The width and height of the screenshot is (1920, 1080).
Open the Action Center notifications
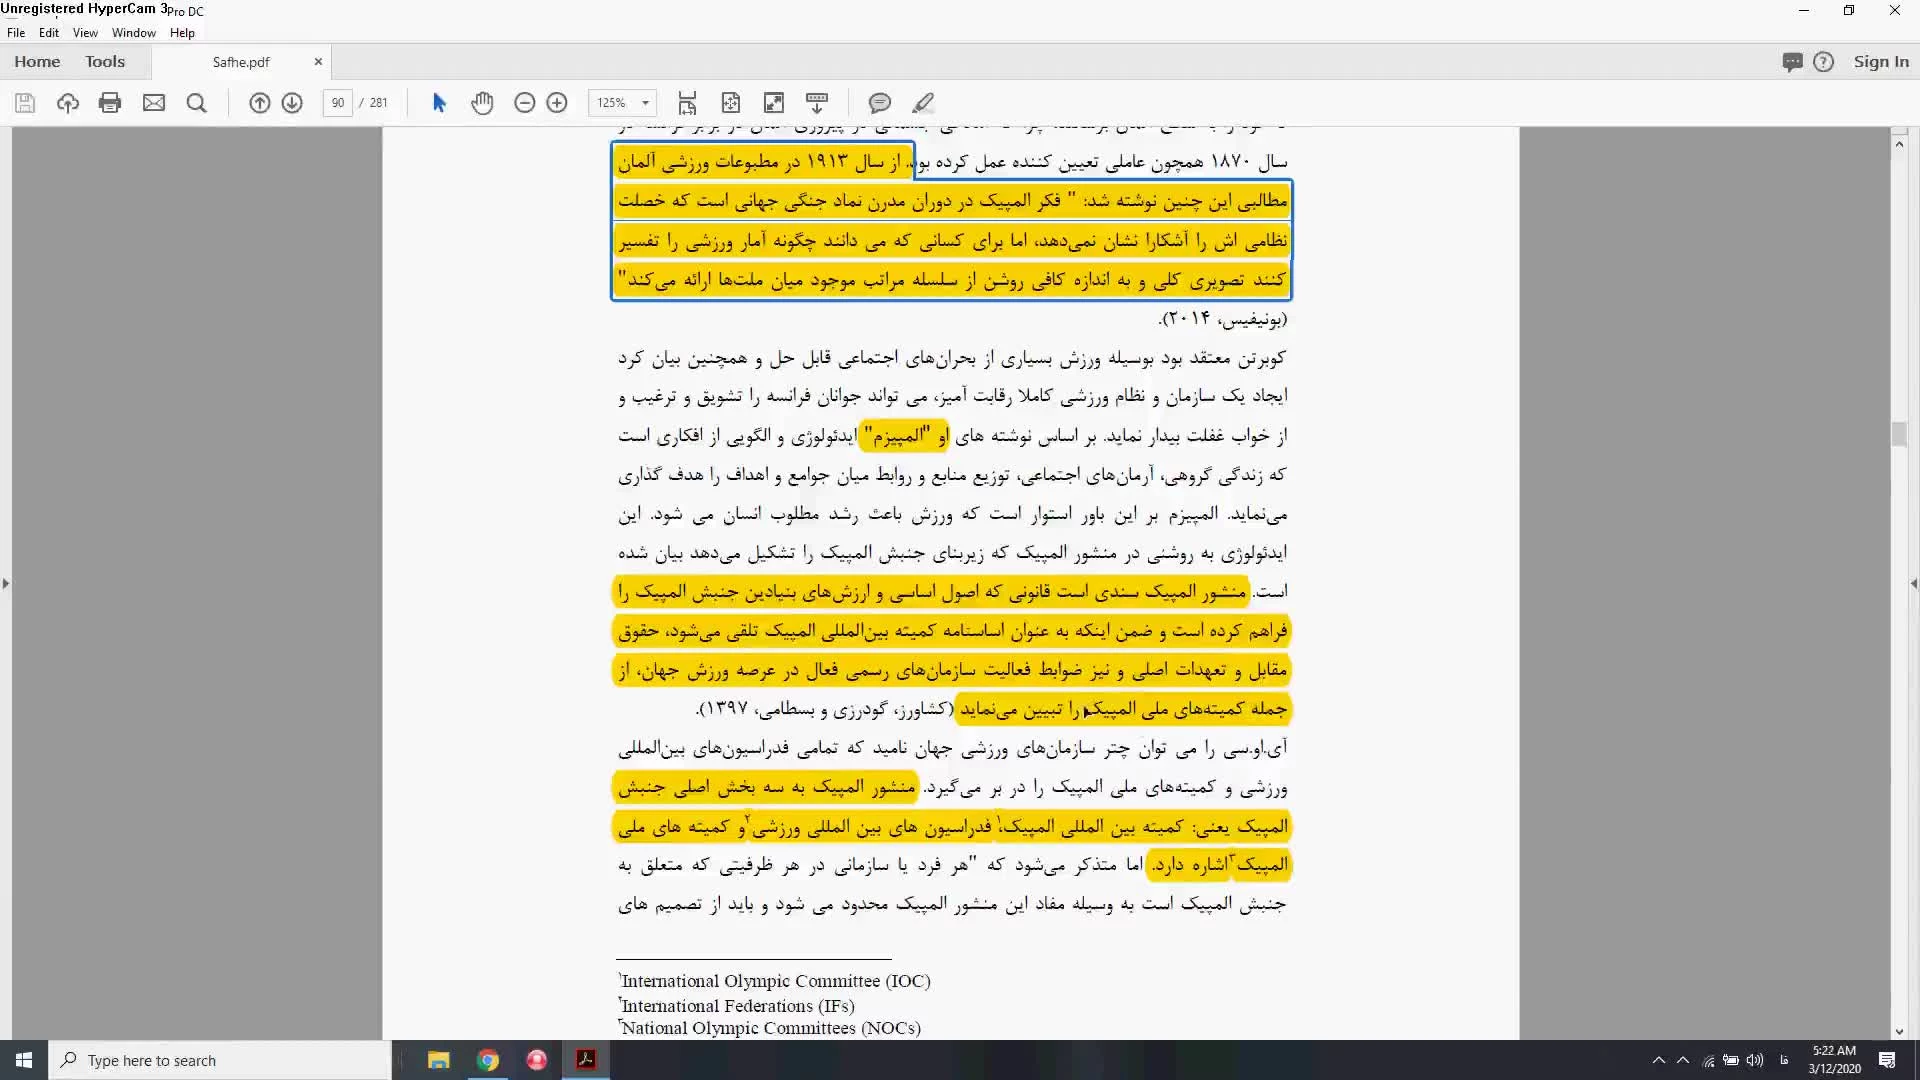click(x=1887, y=1060)
